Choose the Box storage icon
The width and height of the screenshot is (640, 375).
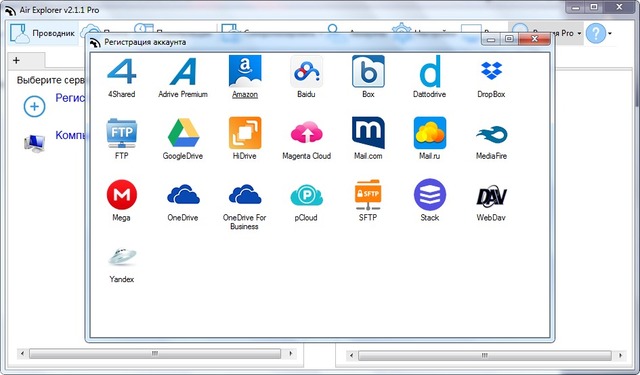coord(368,71)
